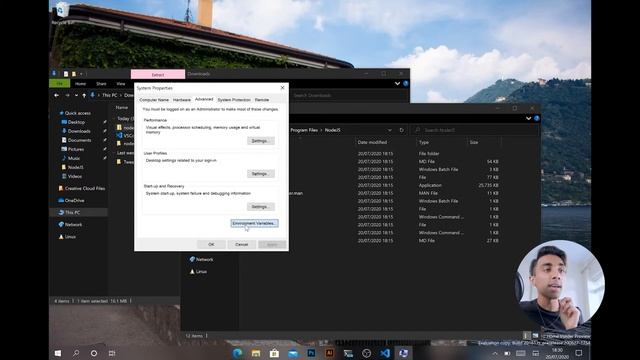The image size is (640, 360).
Task: Refresh the NodeJS folder view
Action: [x=402, y=130]
